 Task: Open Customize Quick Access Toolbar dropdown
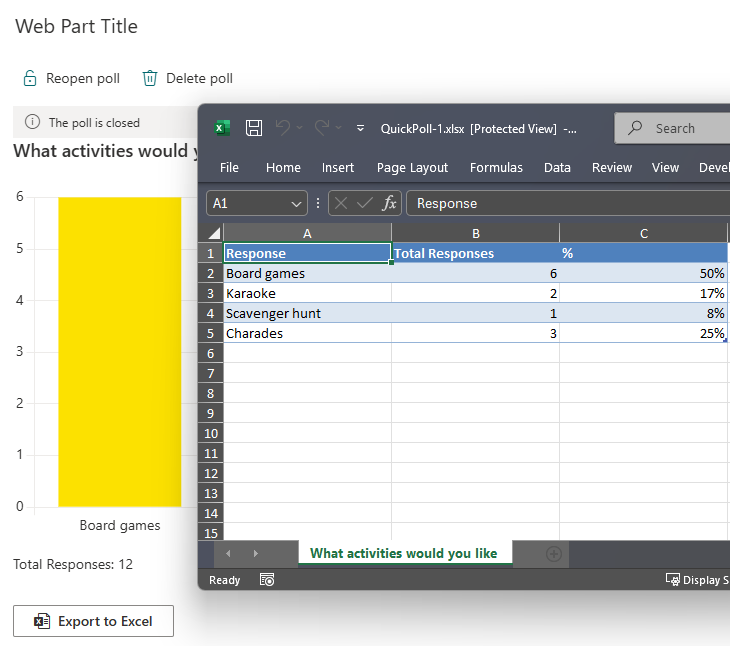point(360,128)
